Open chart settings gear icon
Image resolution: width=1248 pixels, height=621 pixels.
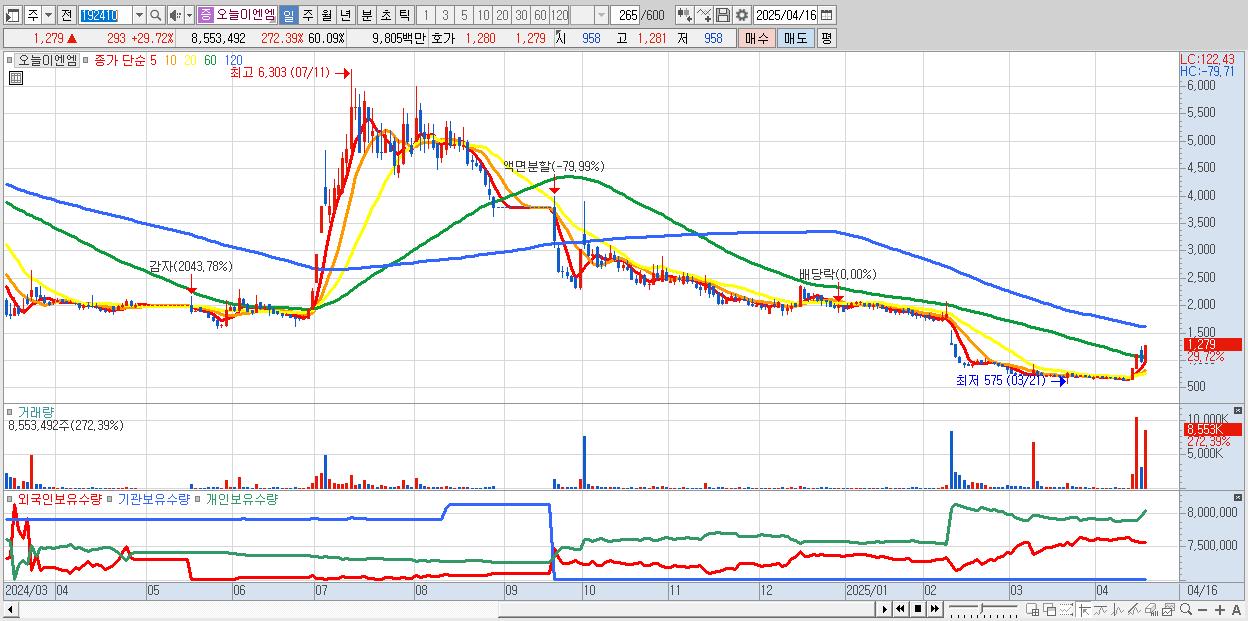tap(742, 15)
